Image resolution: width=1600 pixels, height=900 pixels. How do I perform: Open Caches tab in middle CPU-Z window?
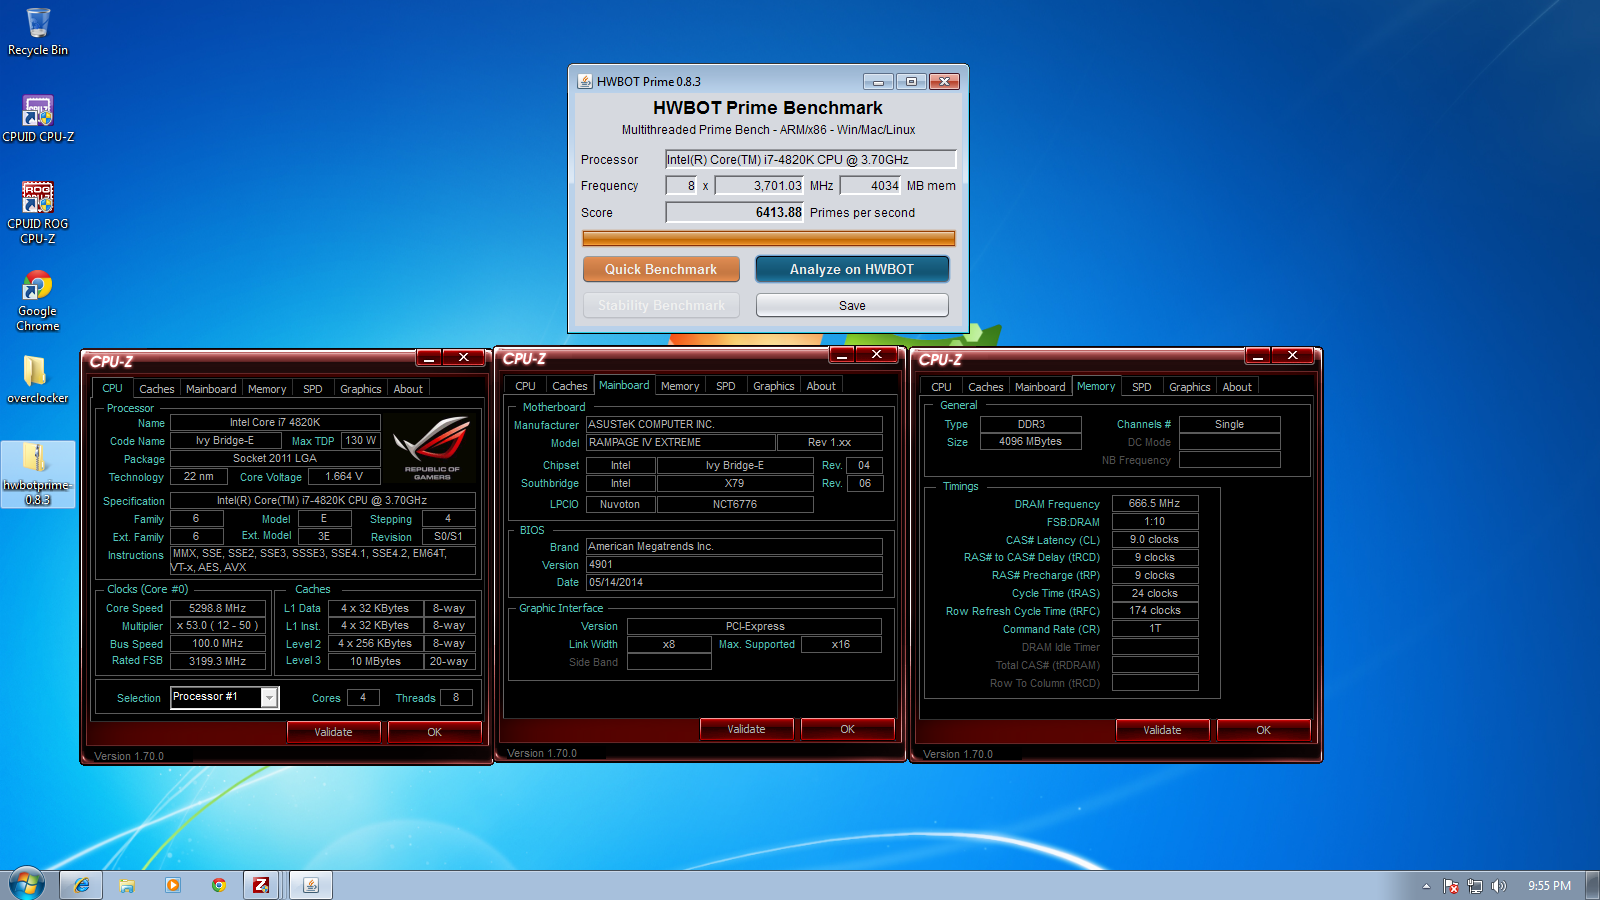point(570,386)
